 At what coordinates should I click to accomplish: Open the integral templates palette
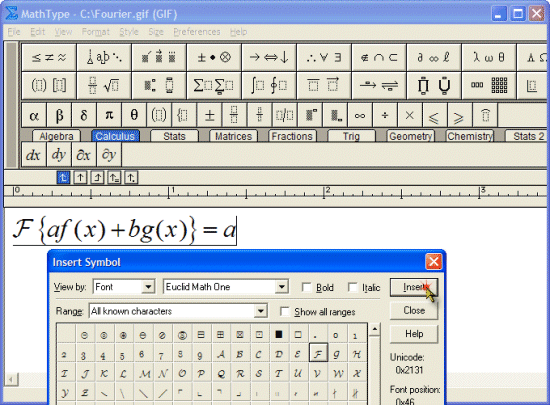tap(269, 86)
